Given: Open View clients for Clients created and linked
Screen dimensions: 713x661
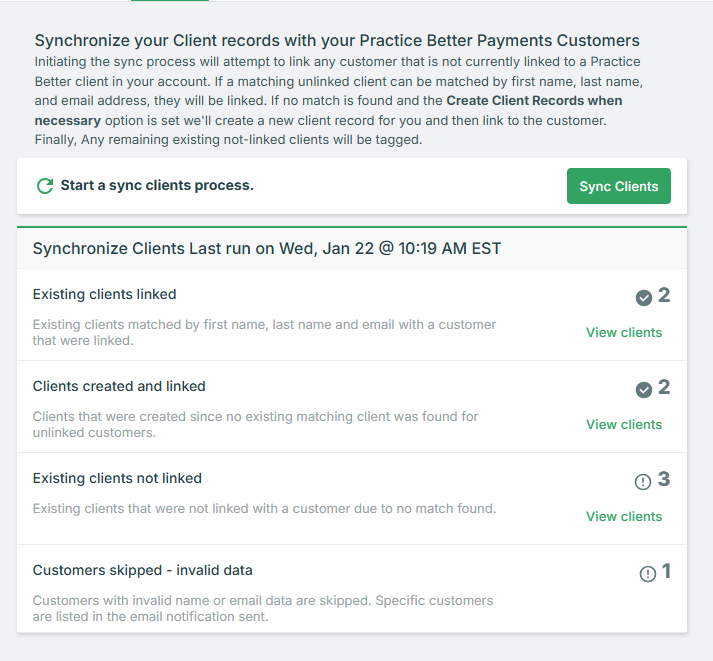Looking at the screenshot, I should point(624,424).
